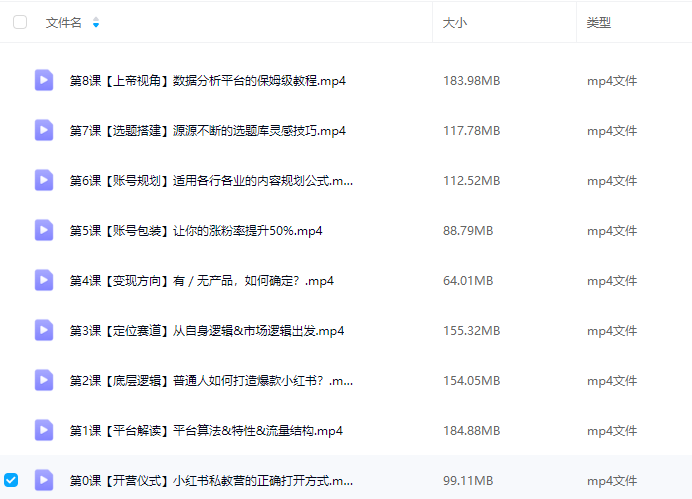Viewport: 692px width, 499px height.
Task: Click the size value 154.05MB
Action: point(471,381)
